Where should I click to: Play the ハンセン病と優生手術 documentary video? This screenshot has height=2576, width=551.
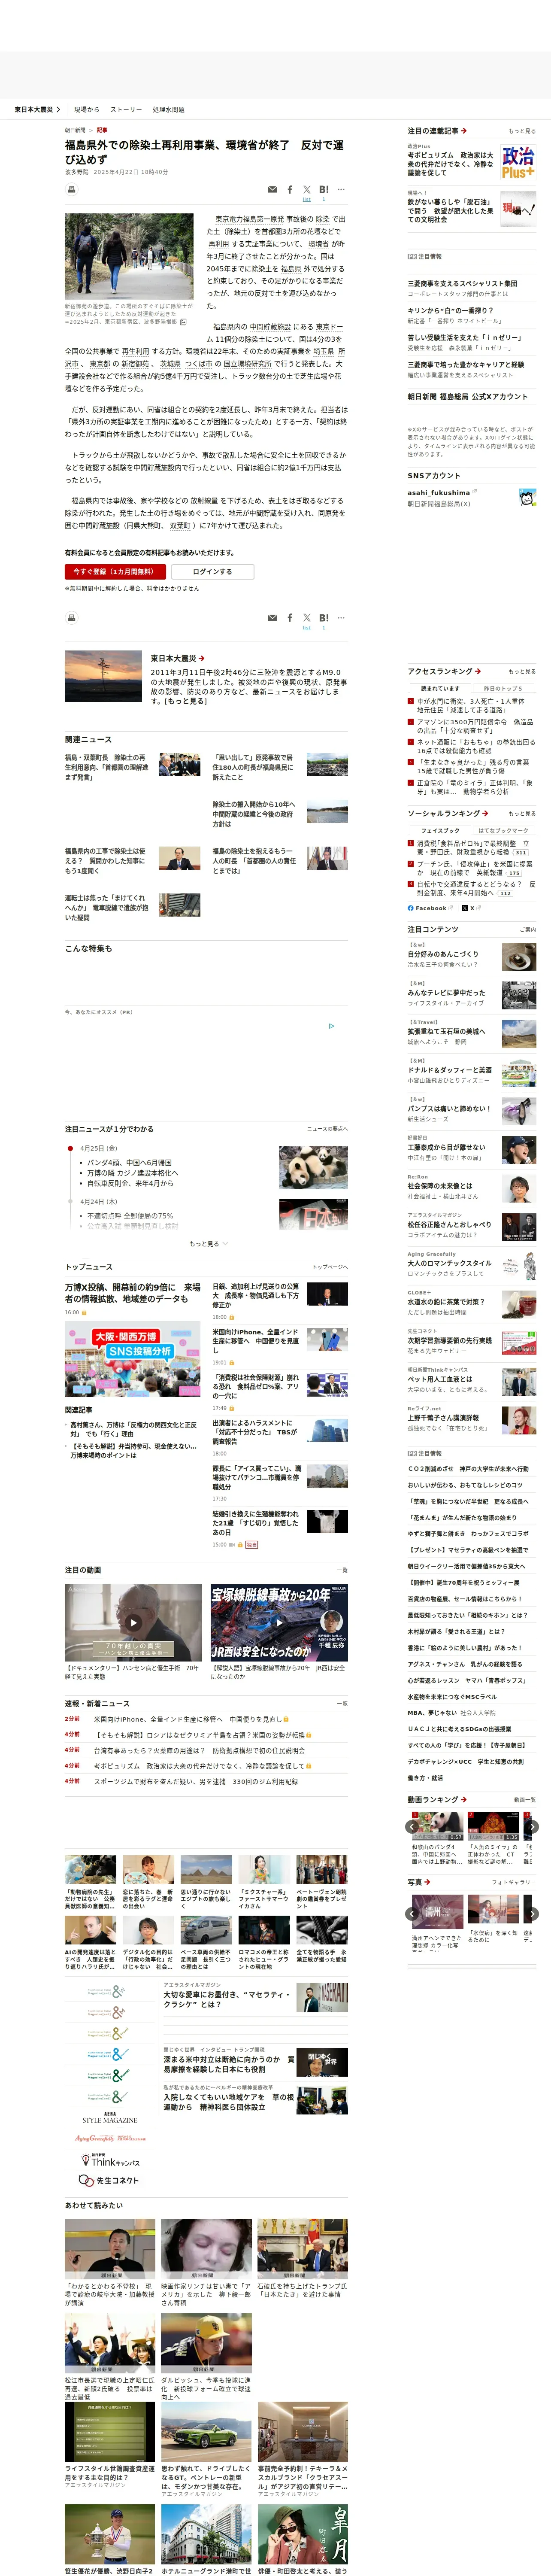click(x=133, y=1623)
